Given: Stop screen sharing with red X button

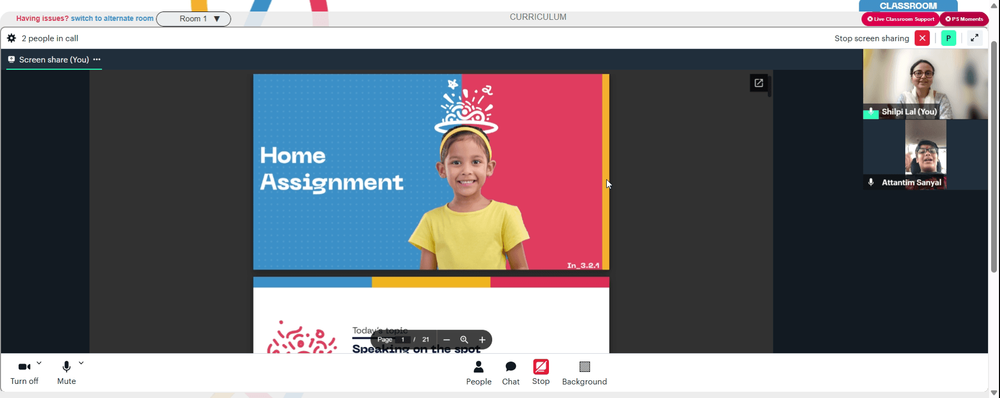Looking at the screenshot, I should (x=922, y=38).
